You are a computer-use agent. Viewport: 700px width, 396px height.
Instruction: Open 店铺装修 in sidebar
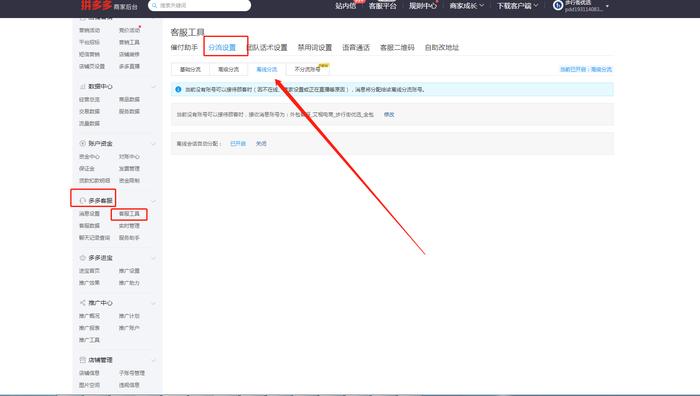[x=129, y=54]
